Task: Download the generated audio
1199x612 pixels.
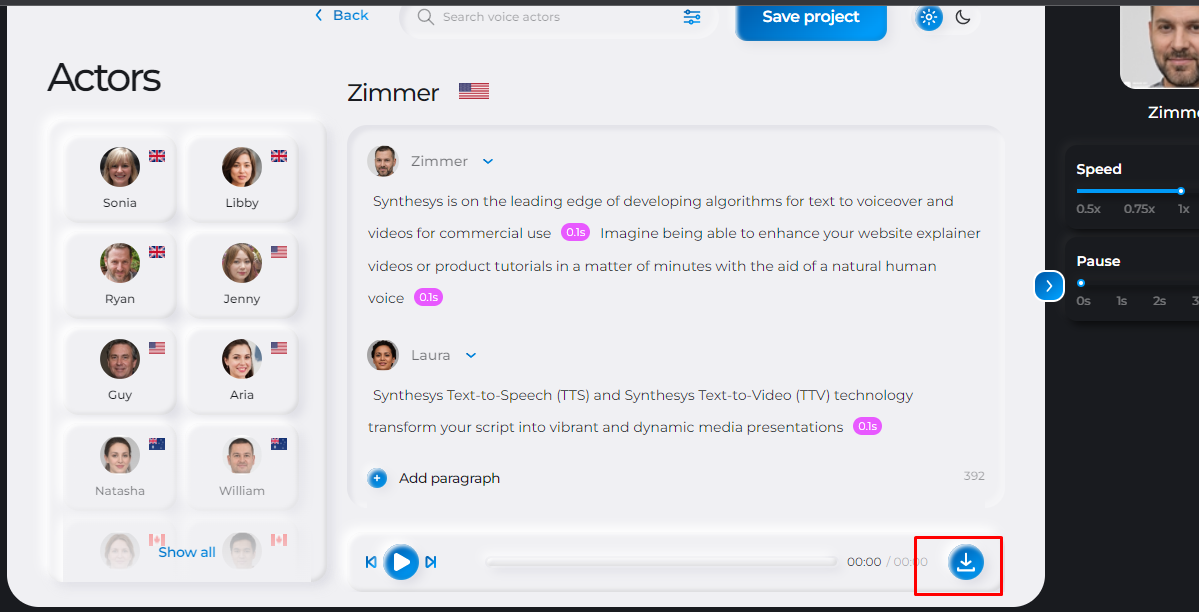Action: 966,562
